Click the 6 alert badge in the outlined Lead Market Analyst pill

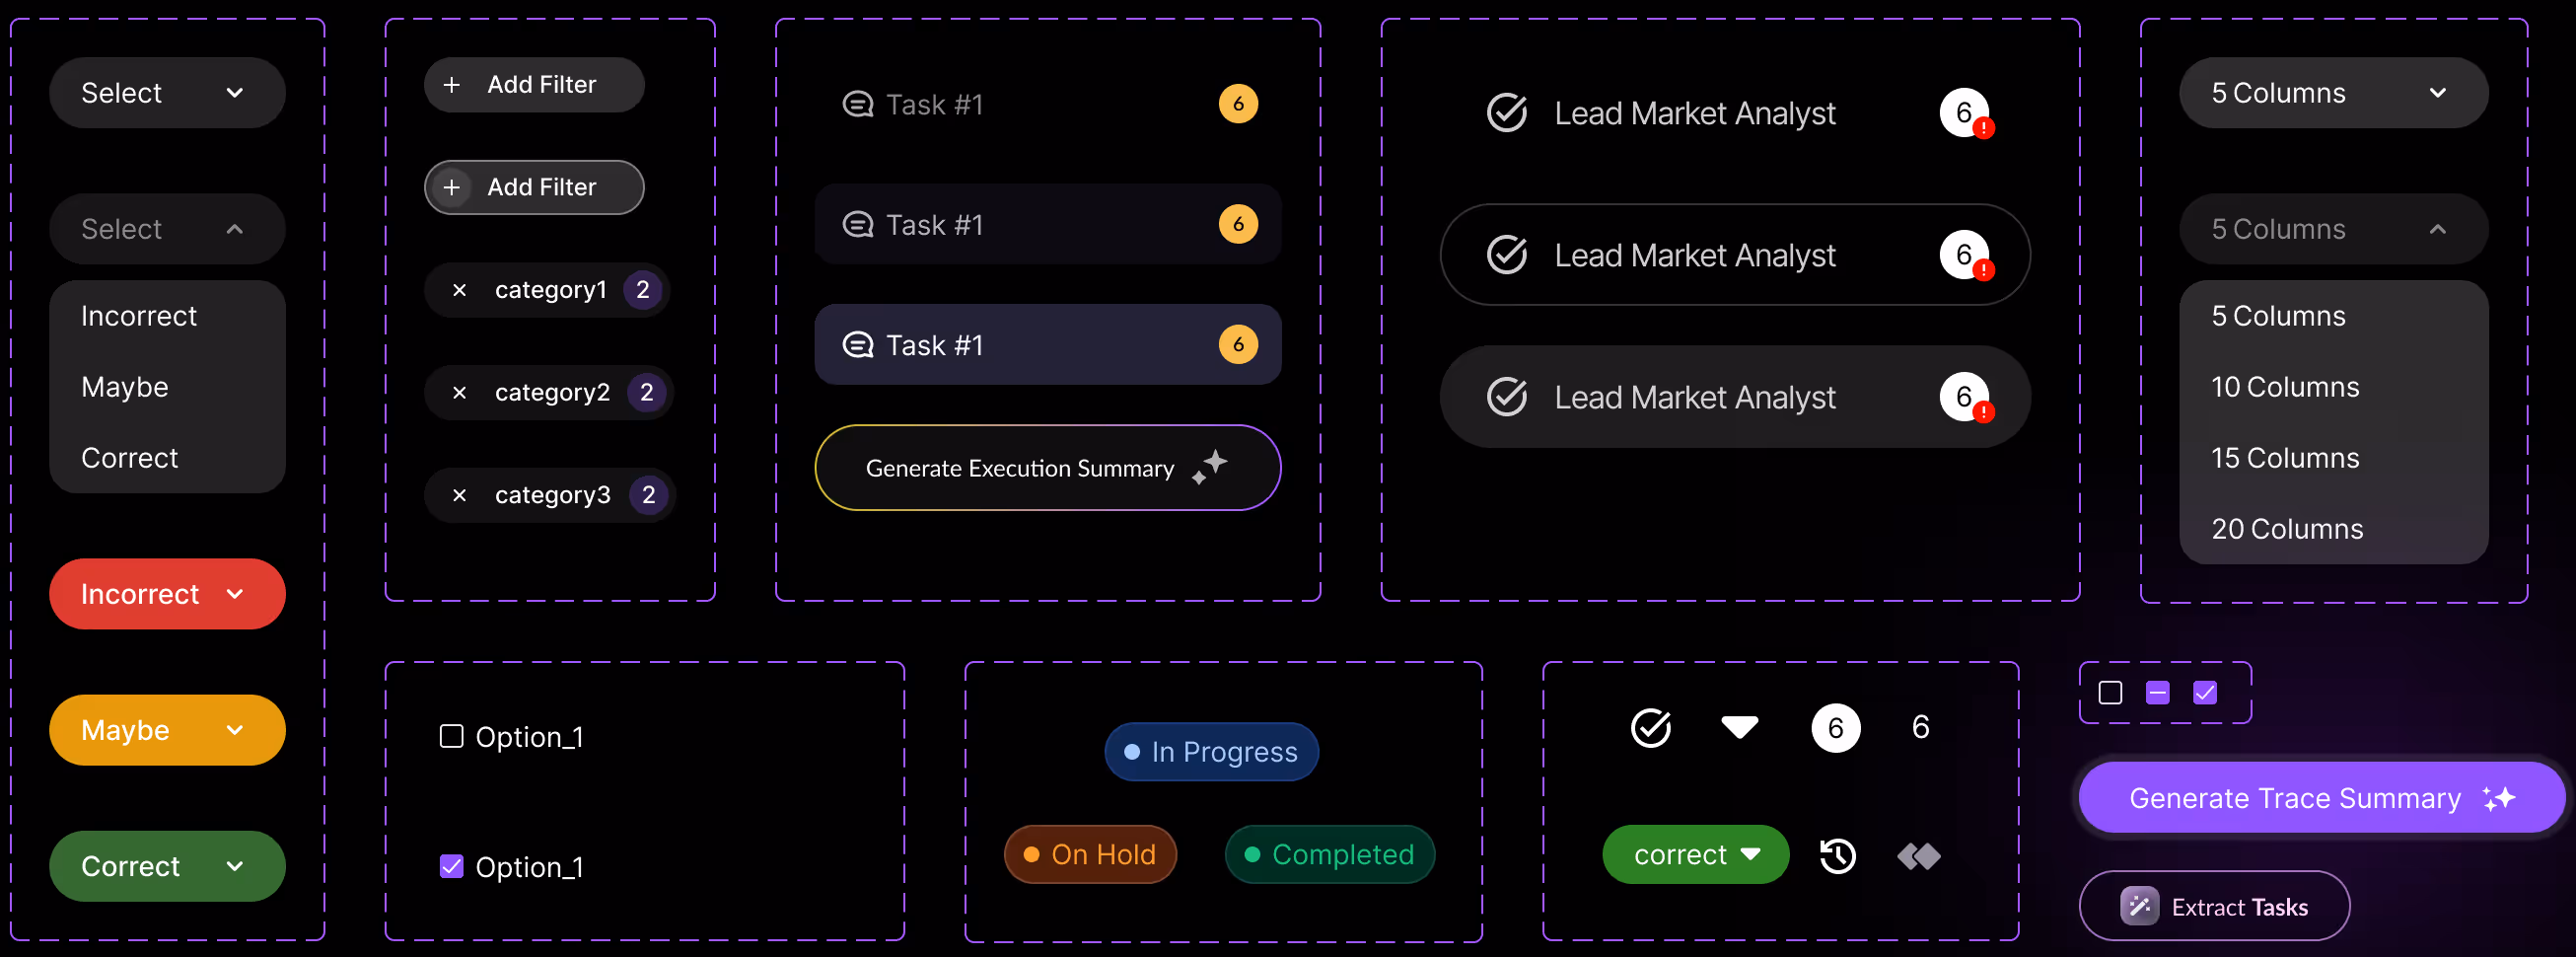tap(1966, 256)
